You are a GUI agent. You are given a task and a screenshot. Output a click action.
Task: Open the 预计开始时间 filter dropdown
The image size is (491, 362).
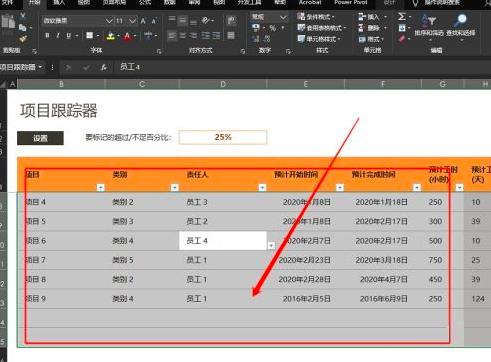point(340,187)
